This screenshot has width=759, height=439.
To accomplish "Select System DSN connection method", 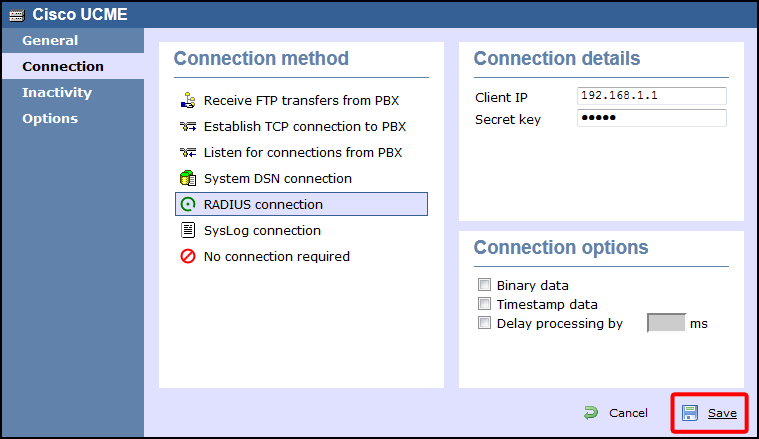I will (x=301, y=178).
